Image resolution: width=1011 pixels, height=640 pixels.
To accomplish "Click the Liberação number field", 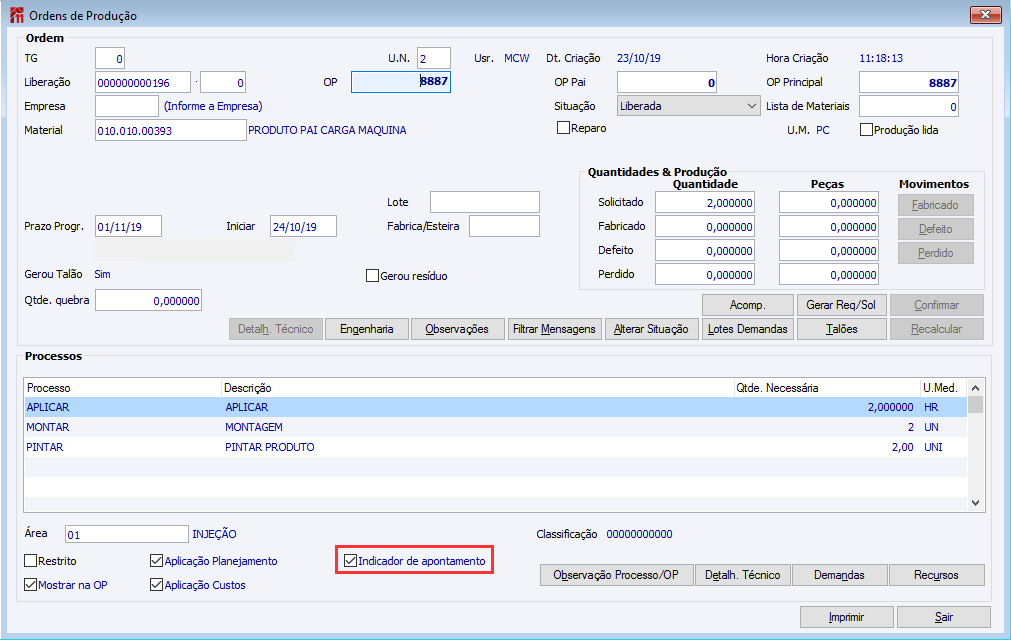I will point(143,82).
